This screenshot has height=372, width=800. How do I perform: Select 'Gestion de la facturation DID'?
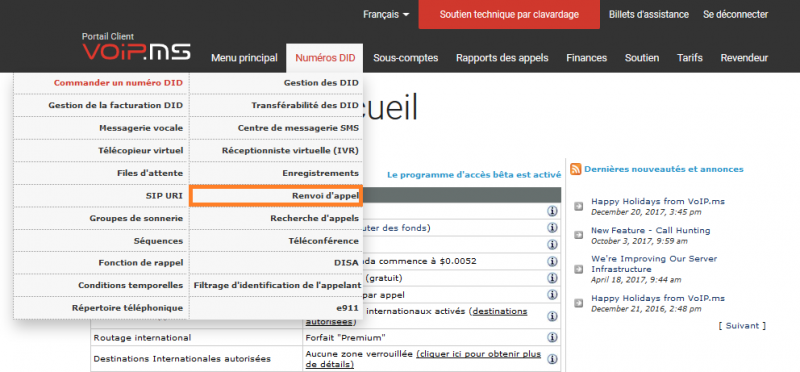pyautogui.click(x=102, y=106)
